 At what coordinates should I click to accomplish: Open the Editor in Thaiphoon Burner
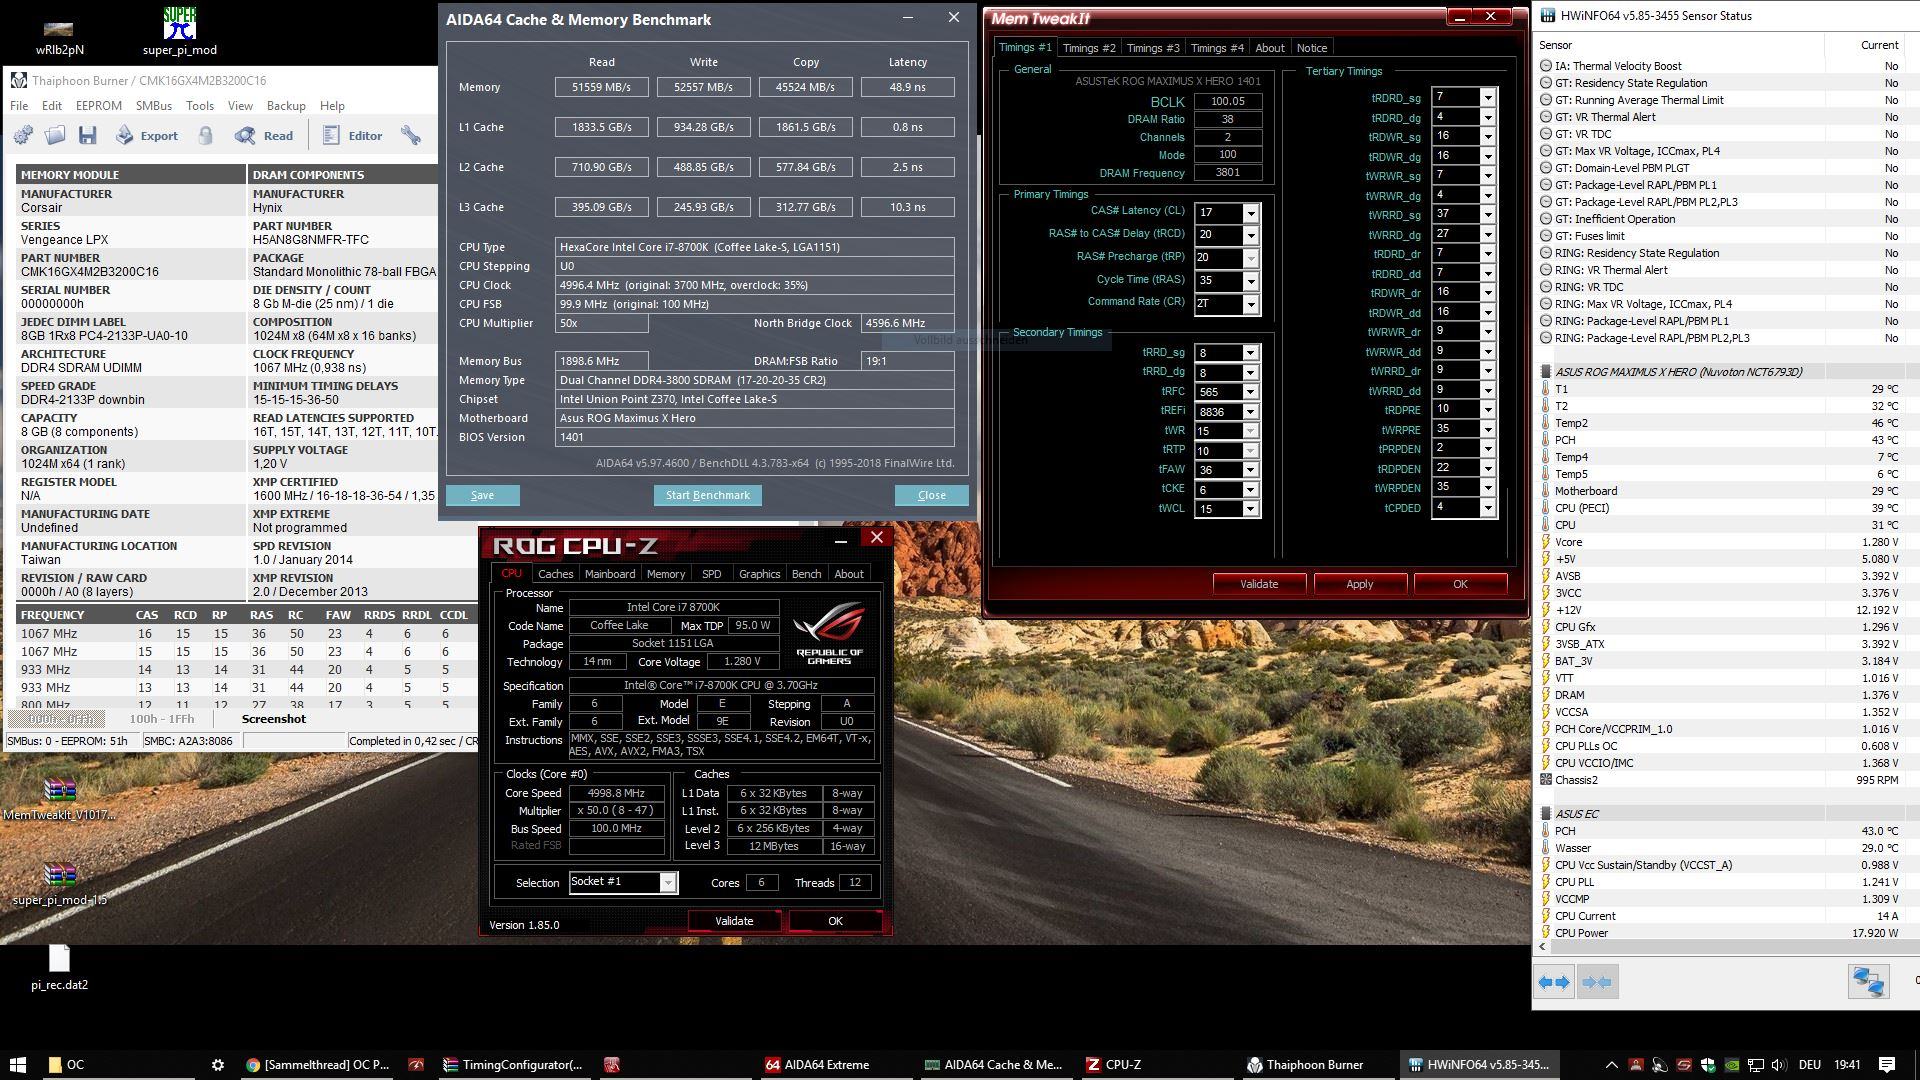352,135
